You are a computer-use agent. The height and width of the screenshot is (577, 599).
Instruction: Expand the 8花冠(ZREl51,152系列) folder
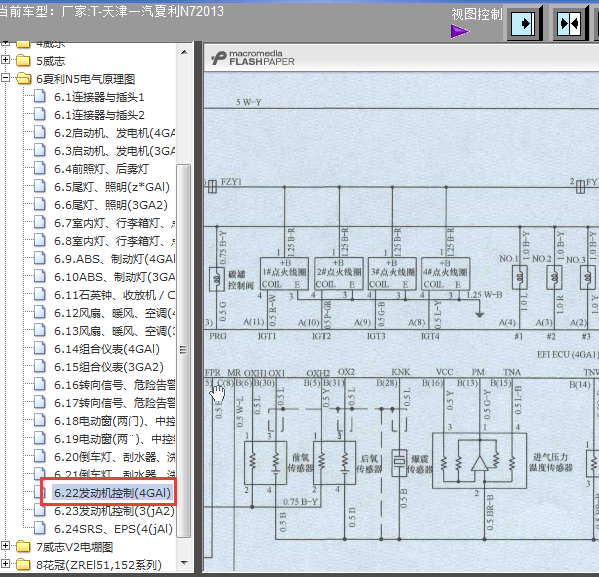click(x=5, y=564)
